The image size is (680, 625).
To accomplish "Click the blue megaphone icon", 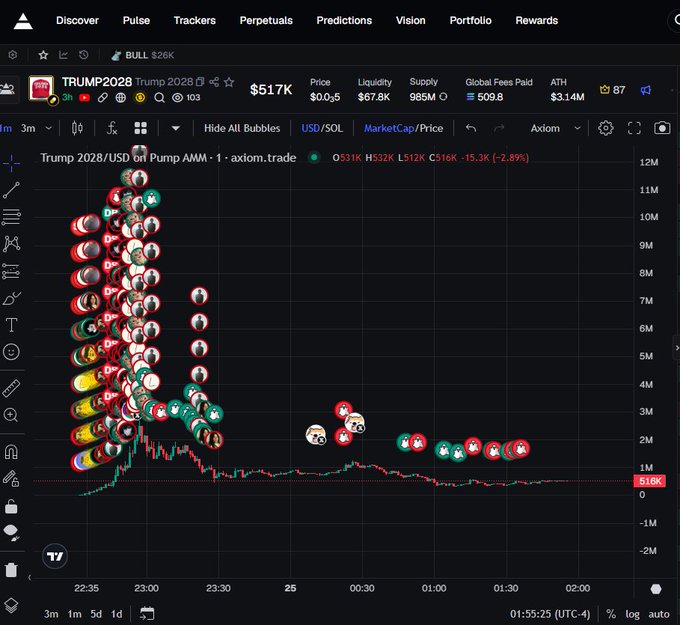I will pos(645,90).
